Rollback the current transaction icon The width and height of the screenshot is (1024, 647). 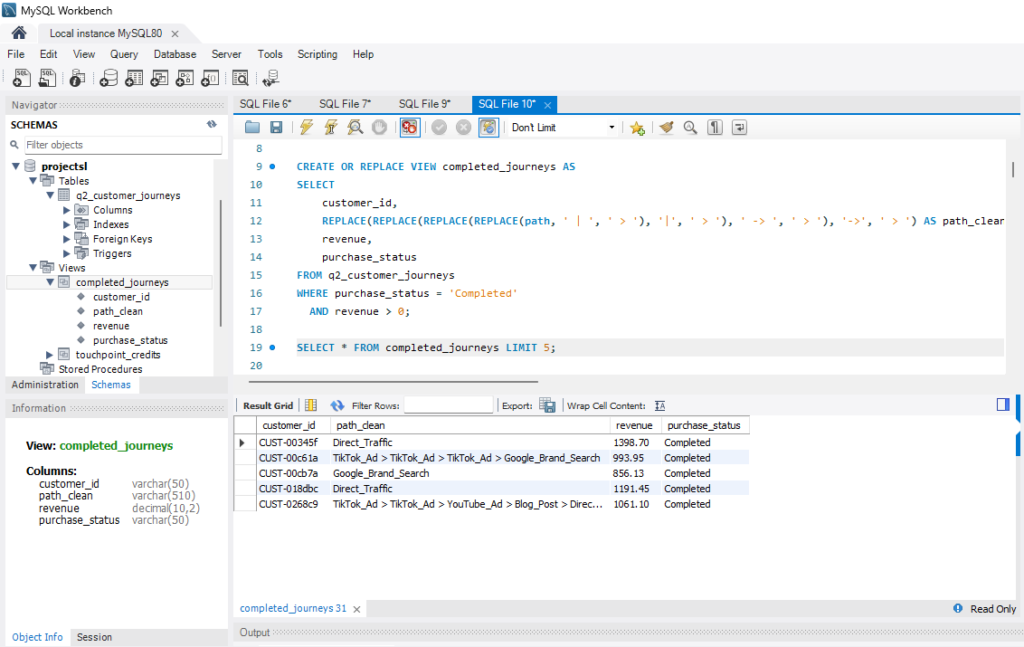463,127
